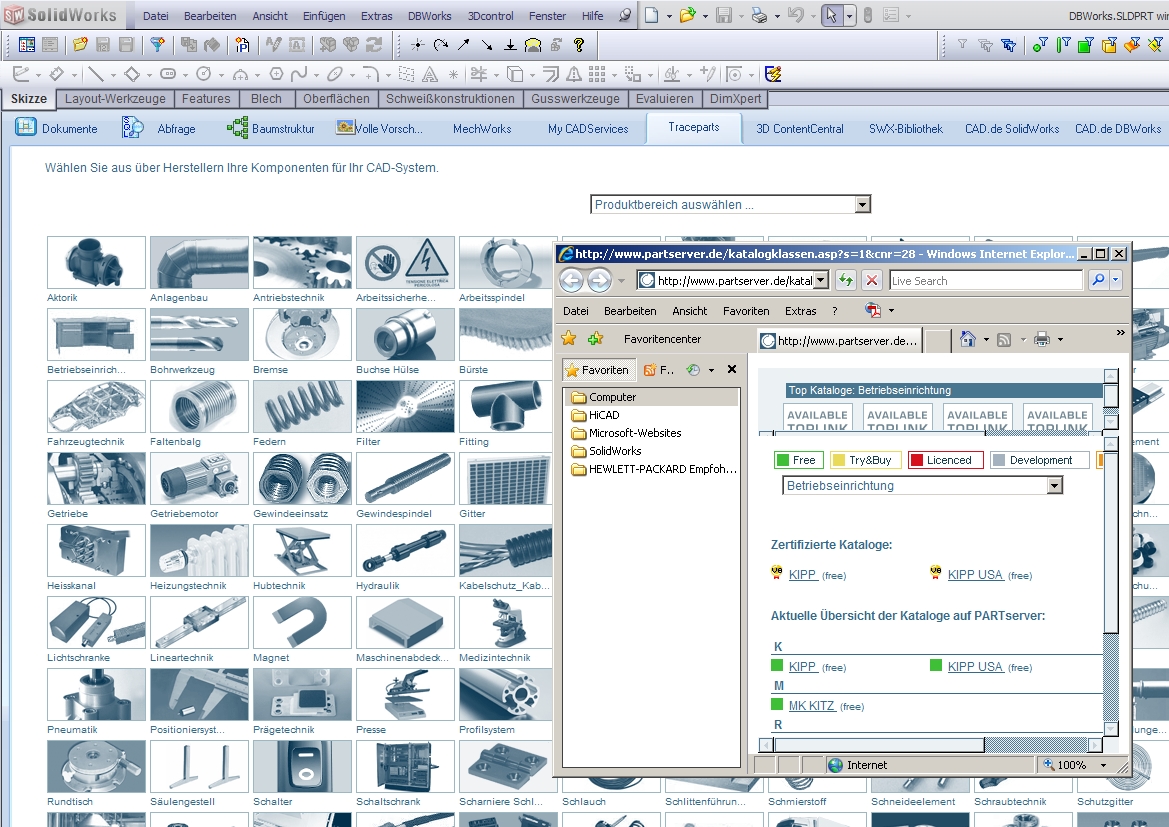Switch to the Features tab
1169x827 pixels.
pyautogui.click(x=207, y=98)
